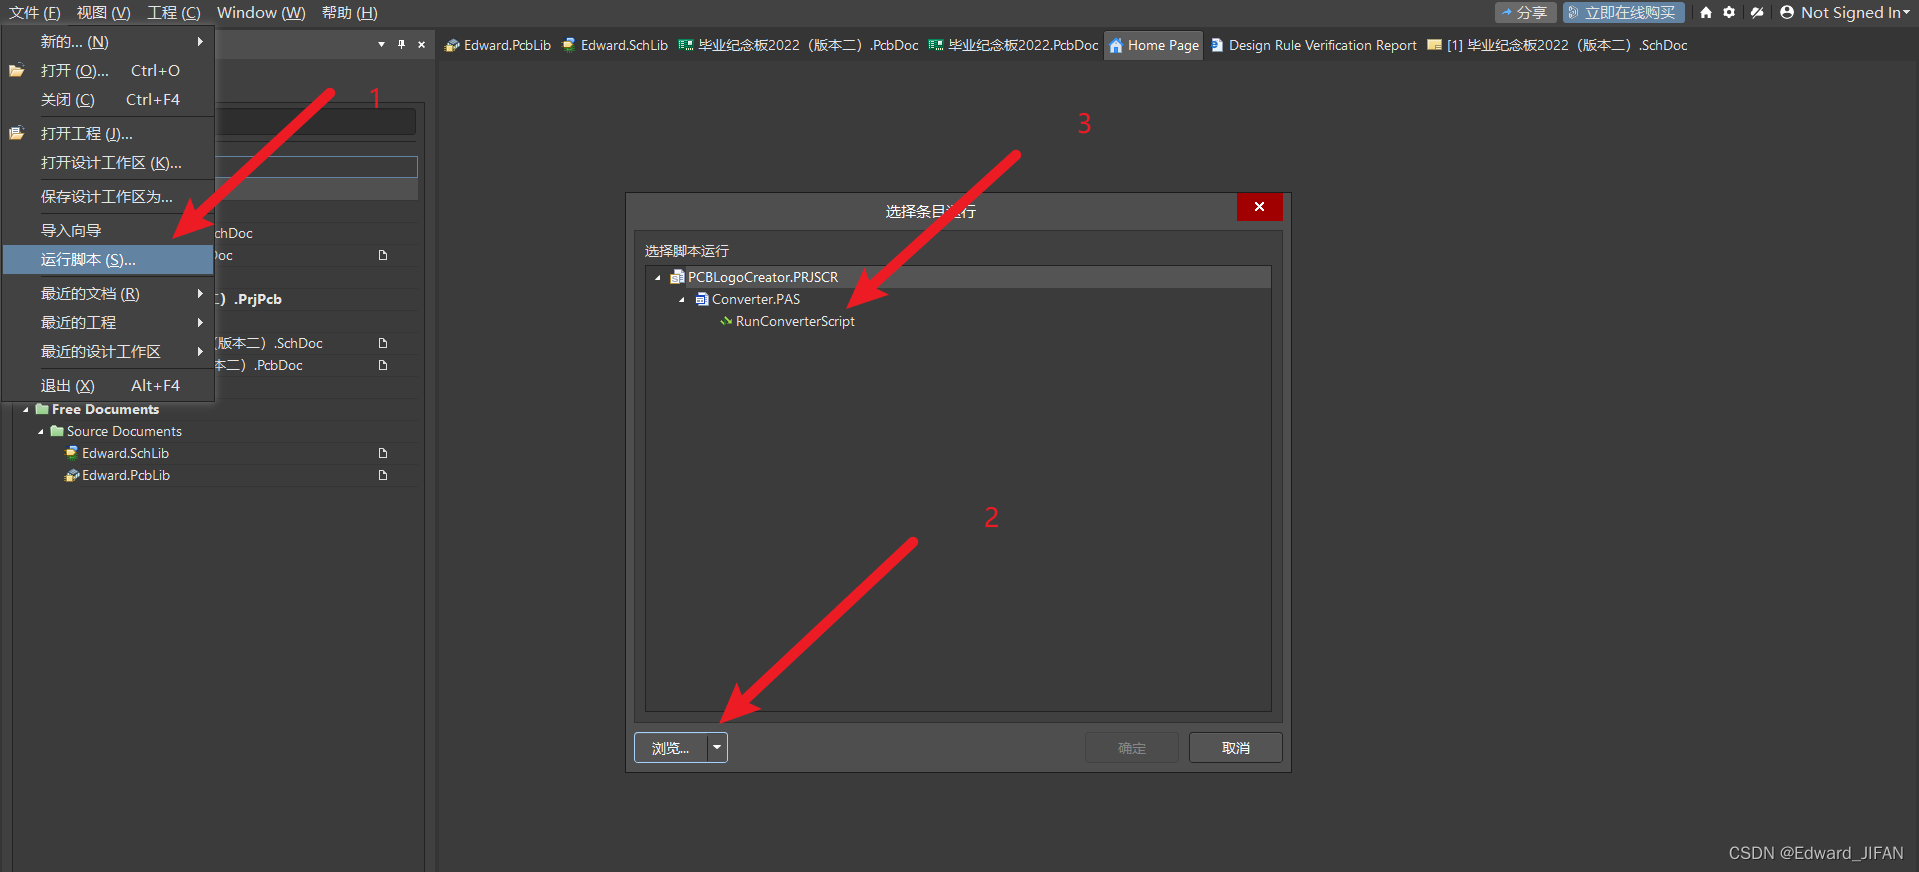This screenshot has width=1919, height=872.
Task: Choose 退出 (X) from File menu
Action: [x=108, y=386]
